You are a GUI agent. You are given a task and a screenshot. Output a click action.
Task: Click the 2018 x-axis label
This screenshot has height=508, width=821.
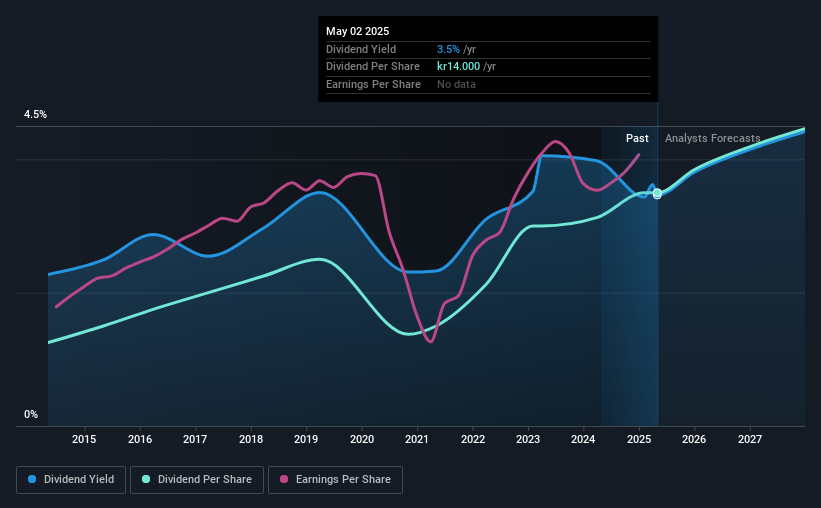(251, 439)
